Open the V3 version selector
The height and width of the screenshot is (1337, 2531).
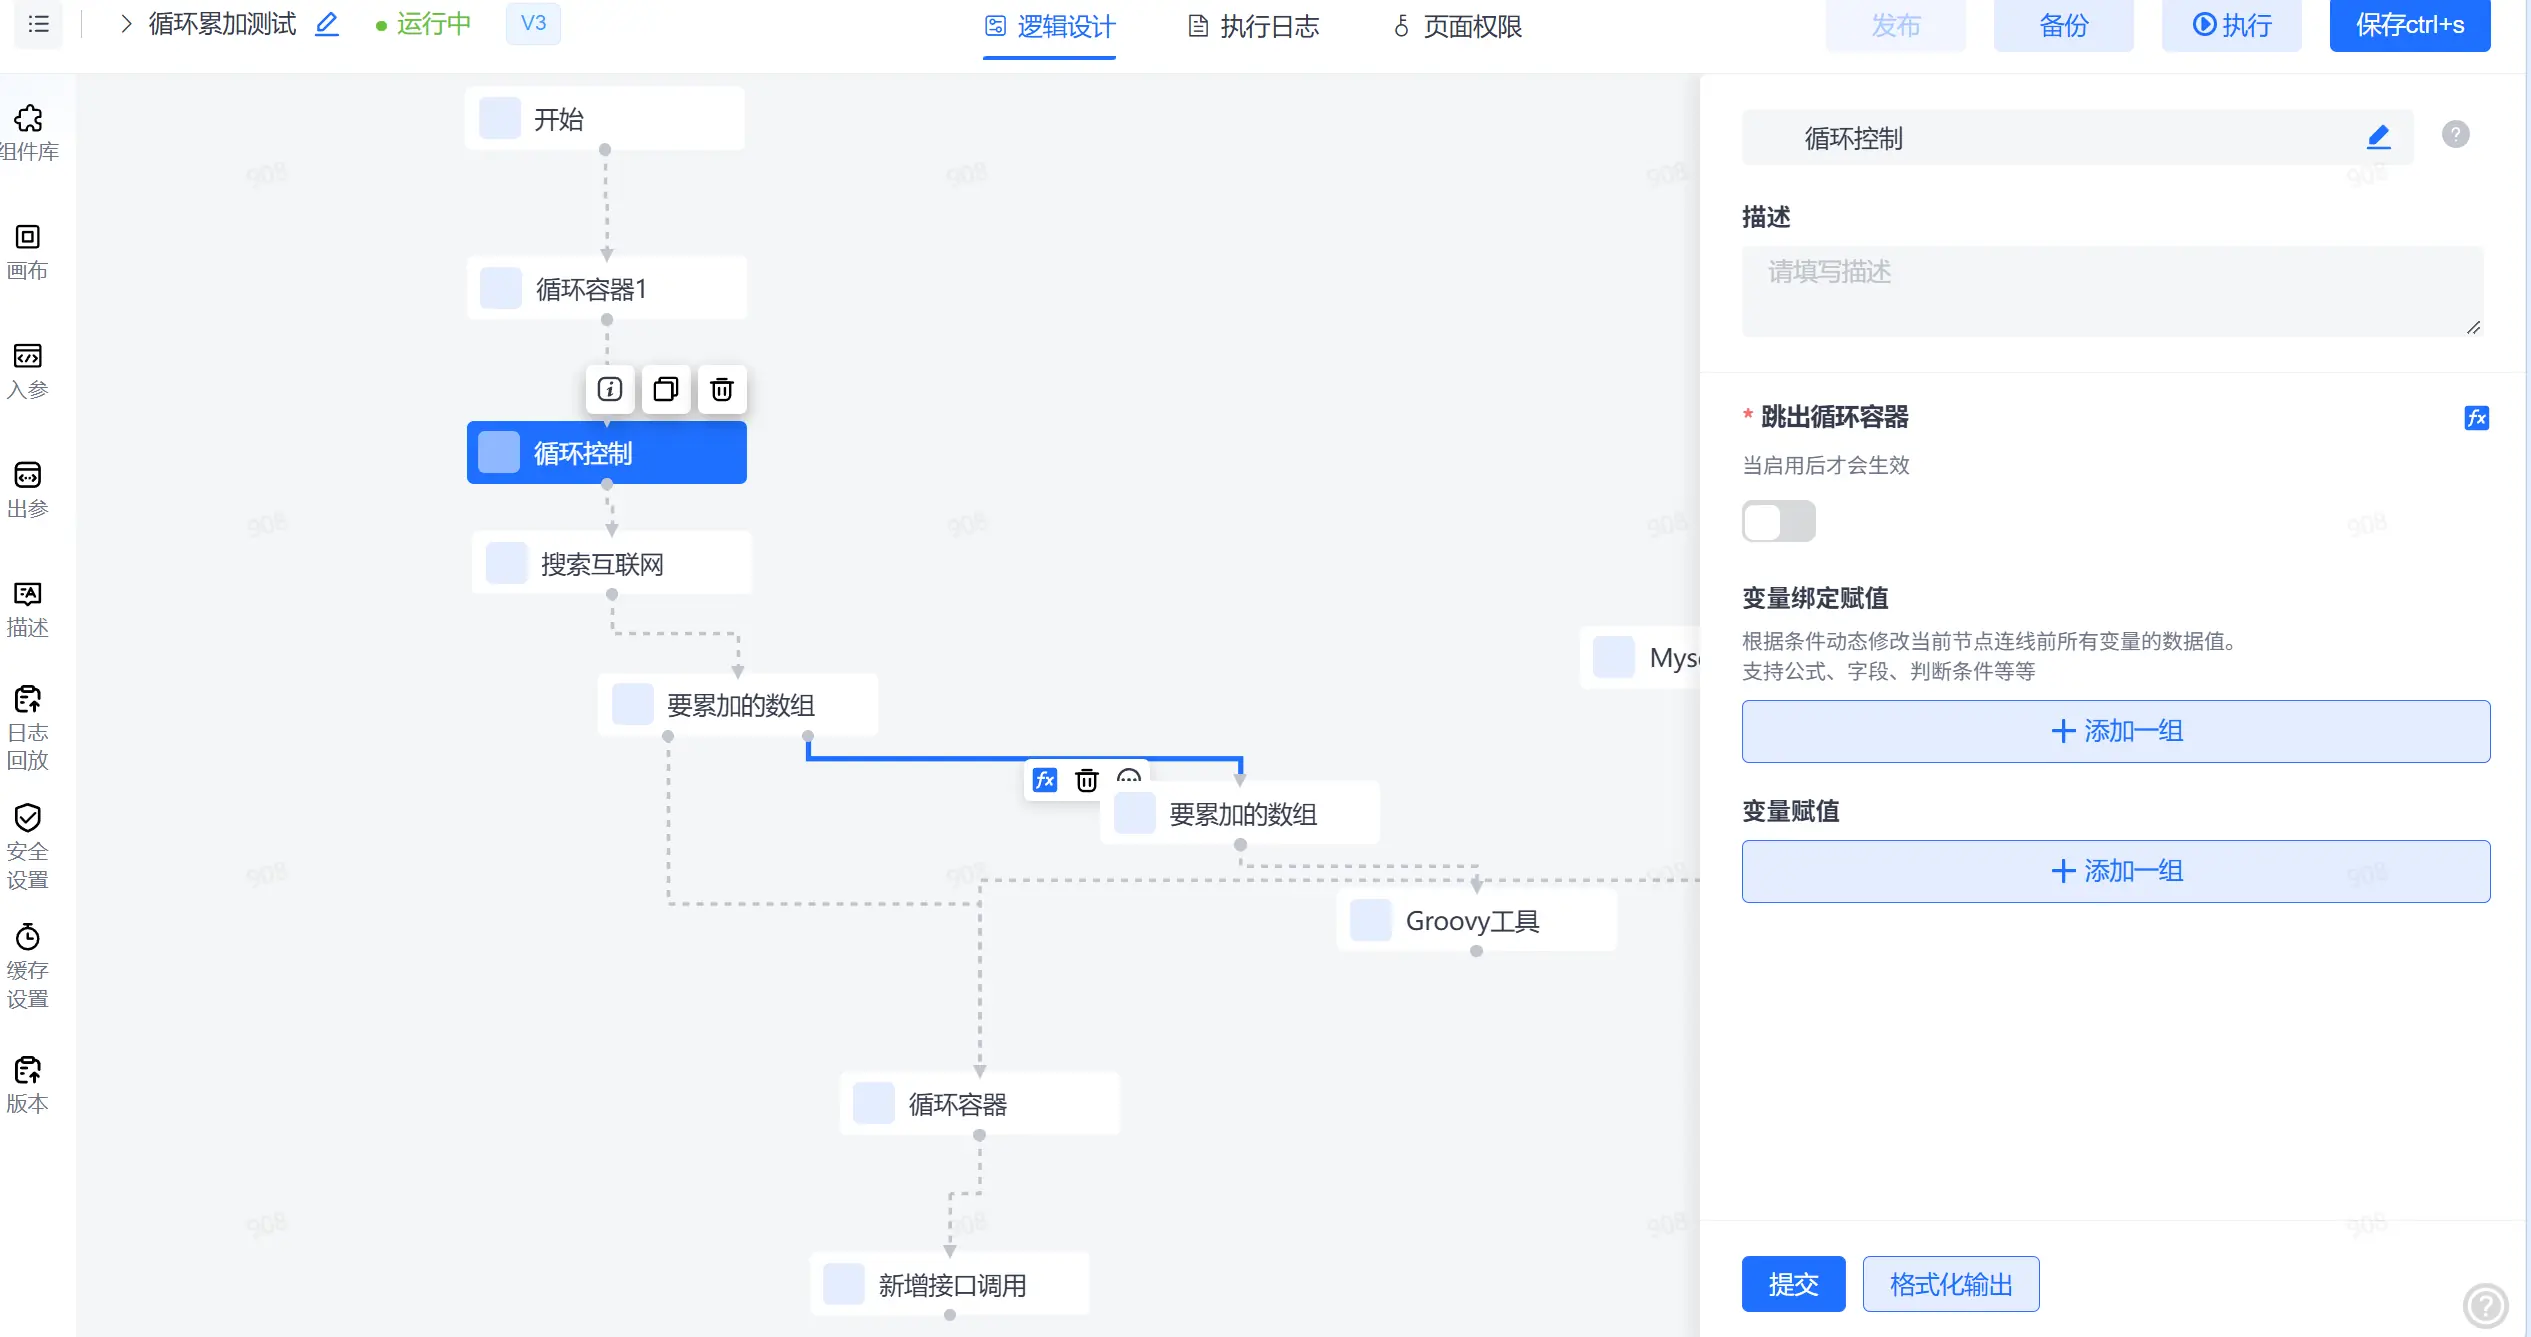tap(533, 23)
